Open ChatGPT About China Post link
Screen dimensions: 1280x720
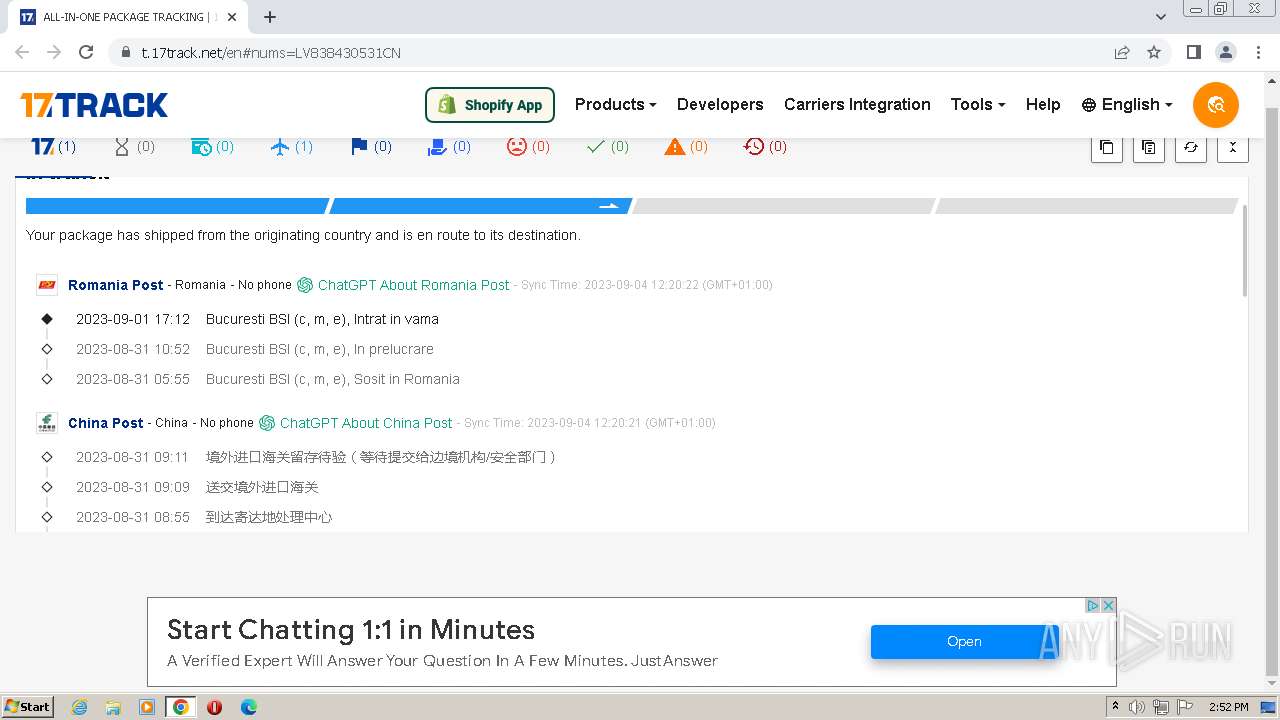point(356,423)
